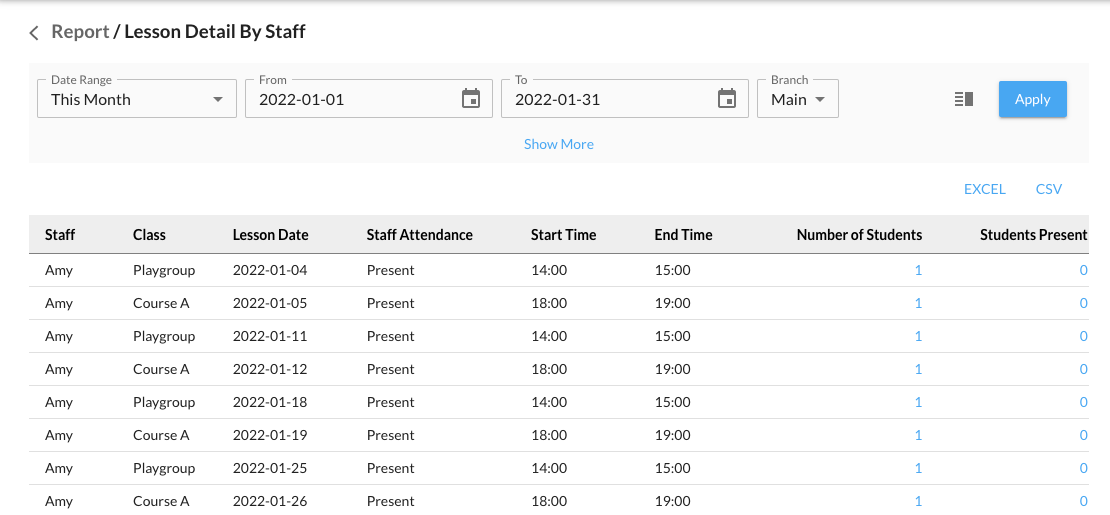Click the Staff Attendance column header

[419, 235]
